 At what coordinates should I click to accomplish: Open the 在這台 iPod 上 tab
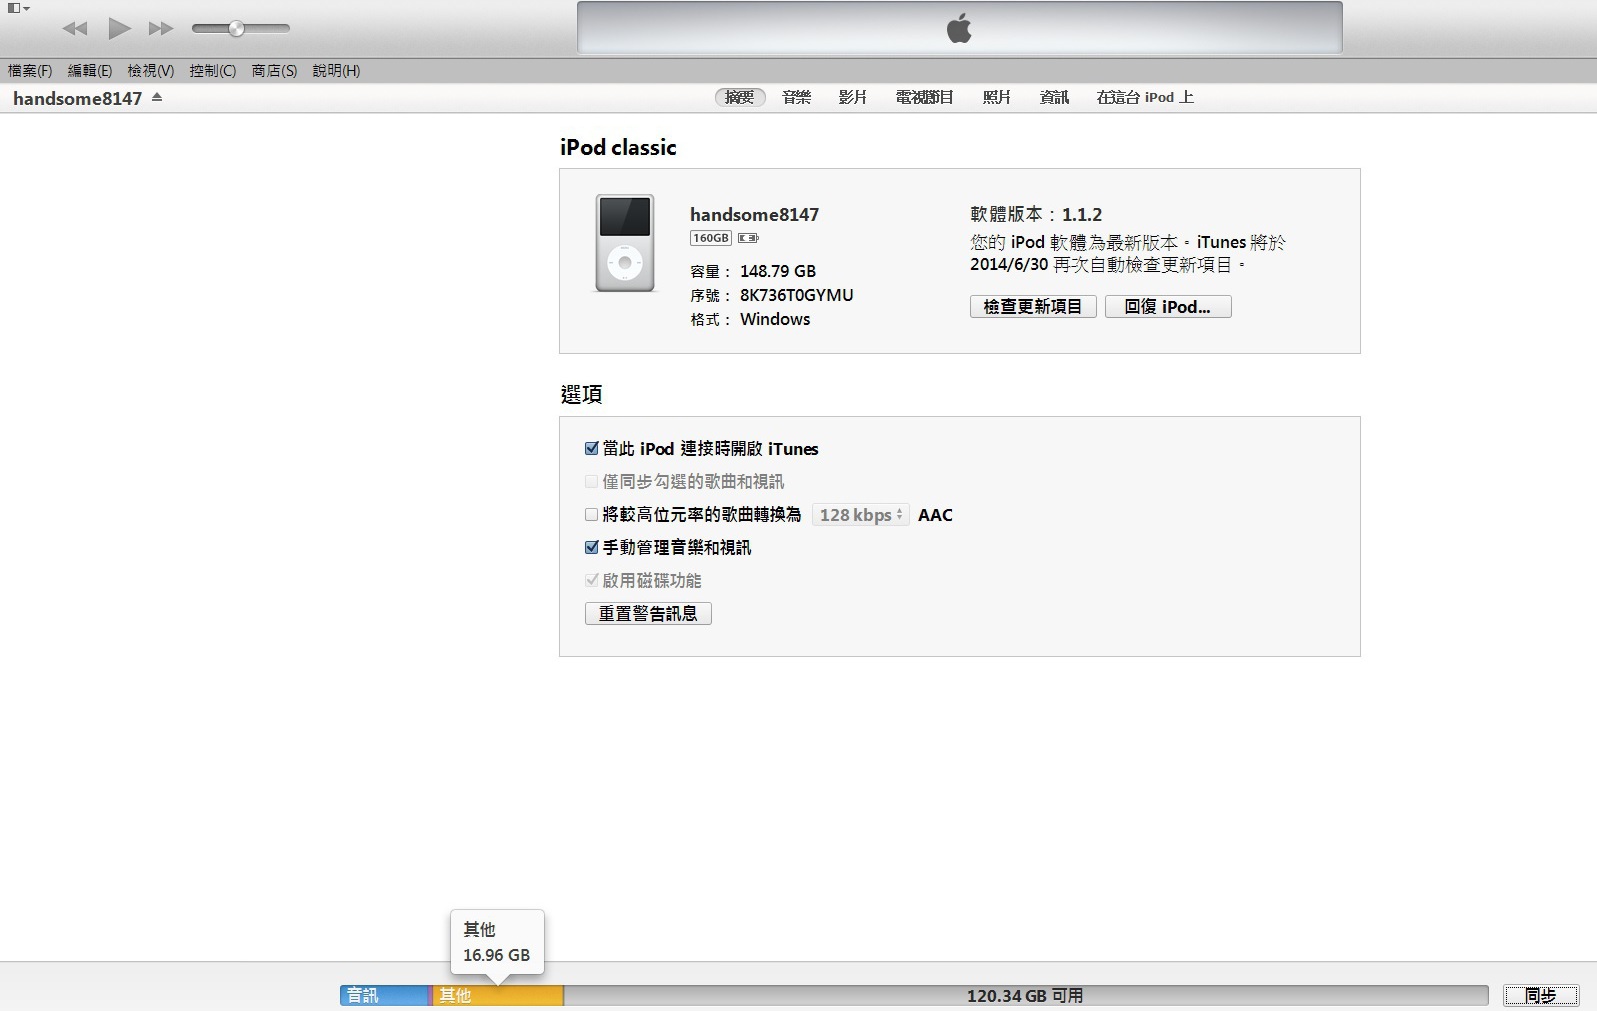1145,97
